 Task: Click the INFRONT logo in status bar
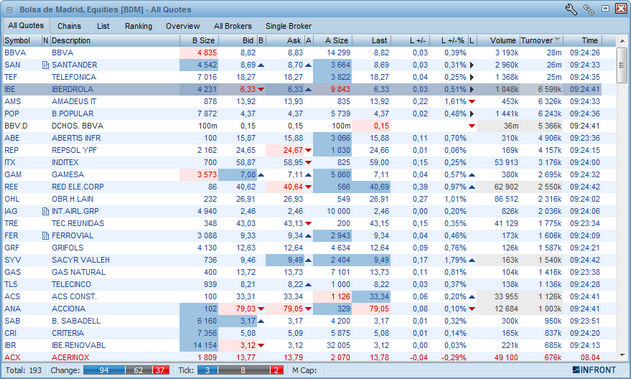pos(594,370)
